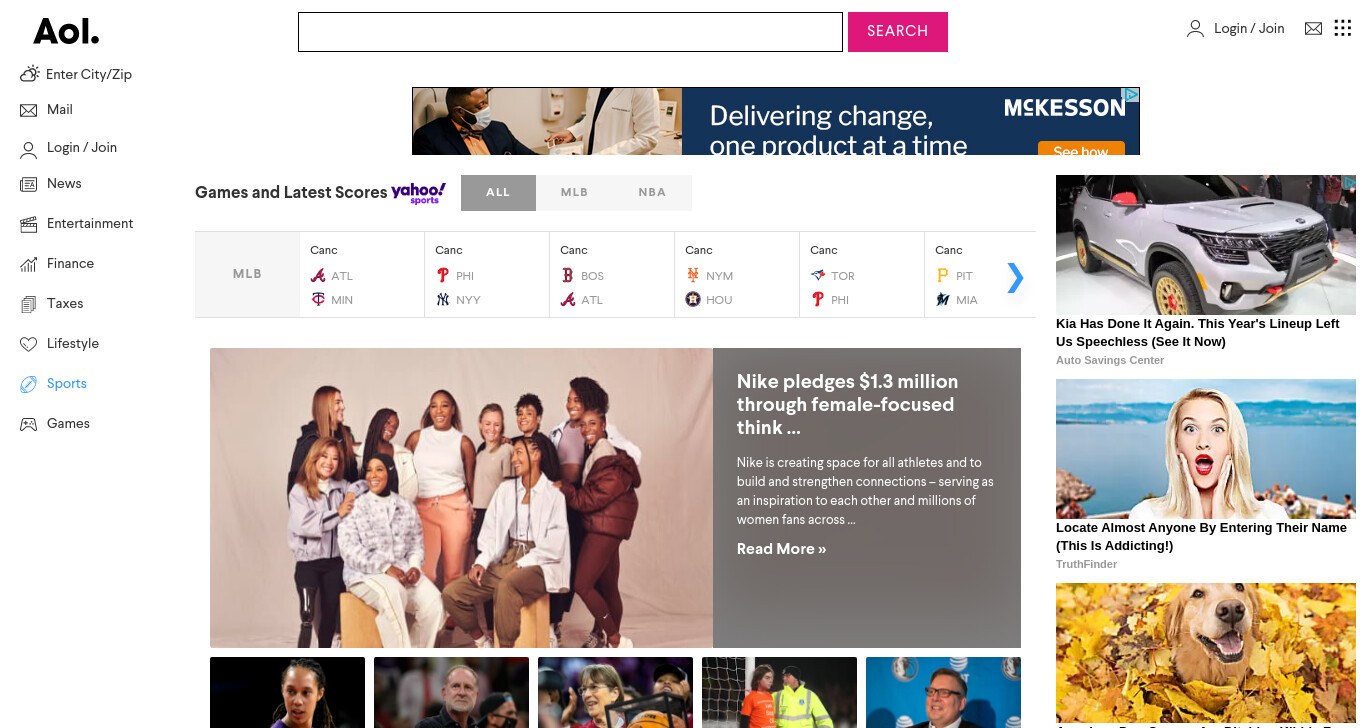Viewport: 1366px width, 728px height.
Task: Click the News sidebar label
Action: pyautogui.click(x=64, y=184)
